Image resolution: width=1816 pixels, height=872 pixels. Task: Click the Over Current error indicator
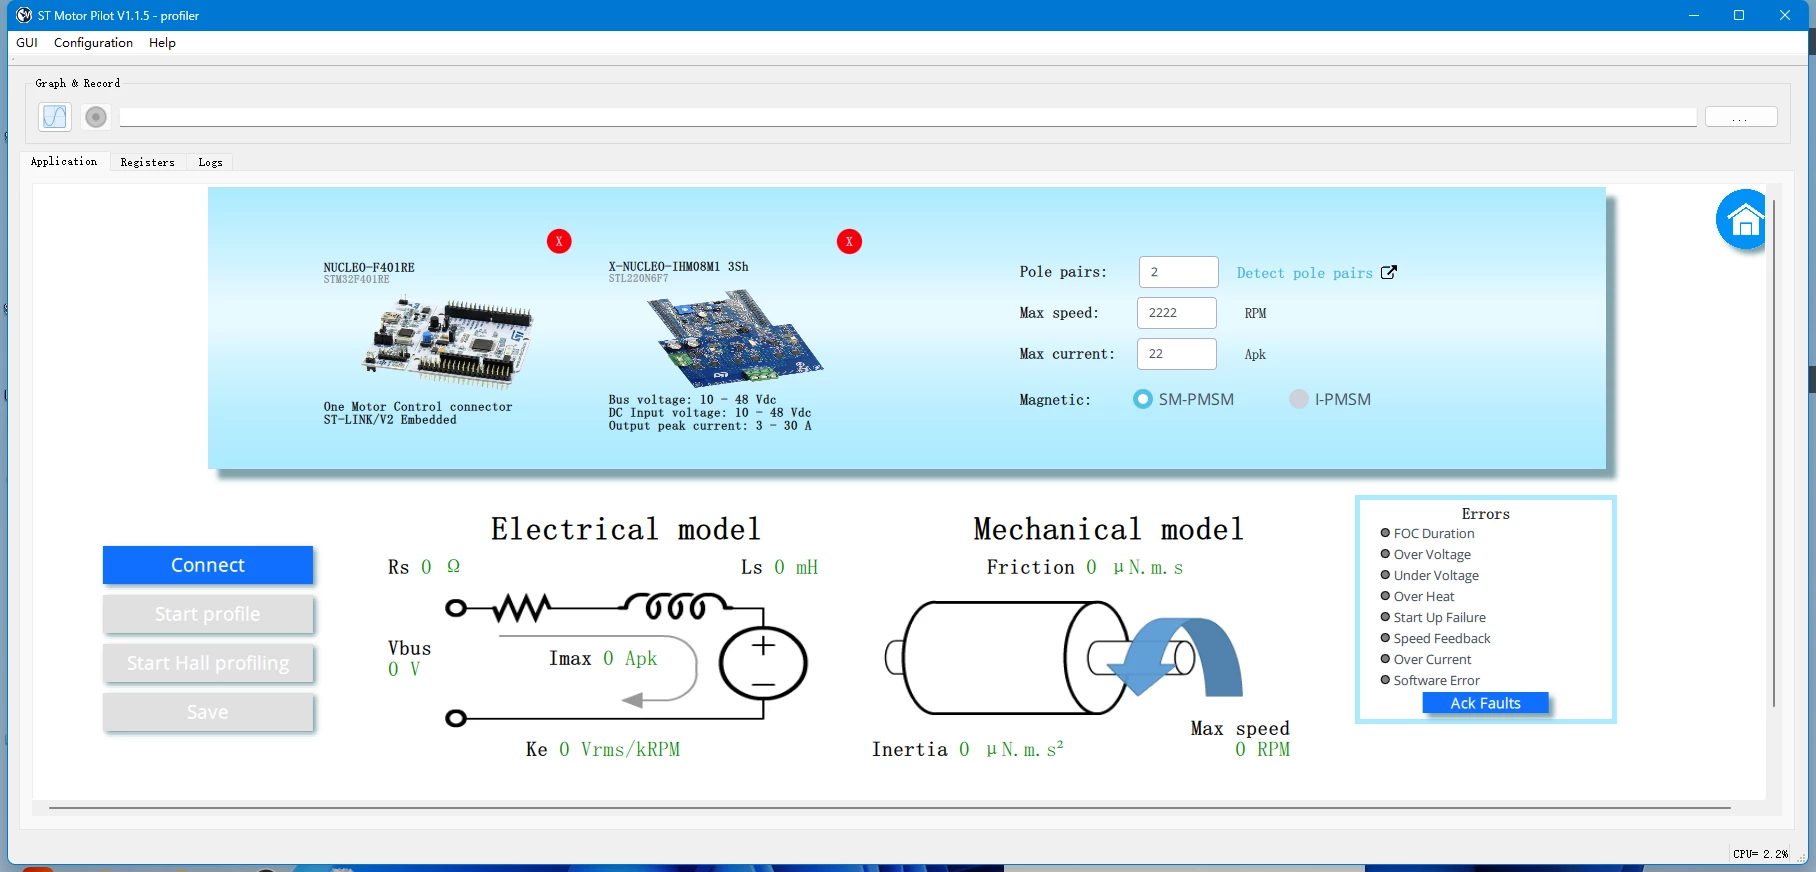[x=1385, y=659]
